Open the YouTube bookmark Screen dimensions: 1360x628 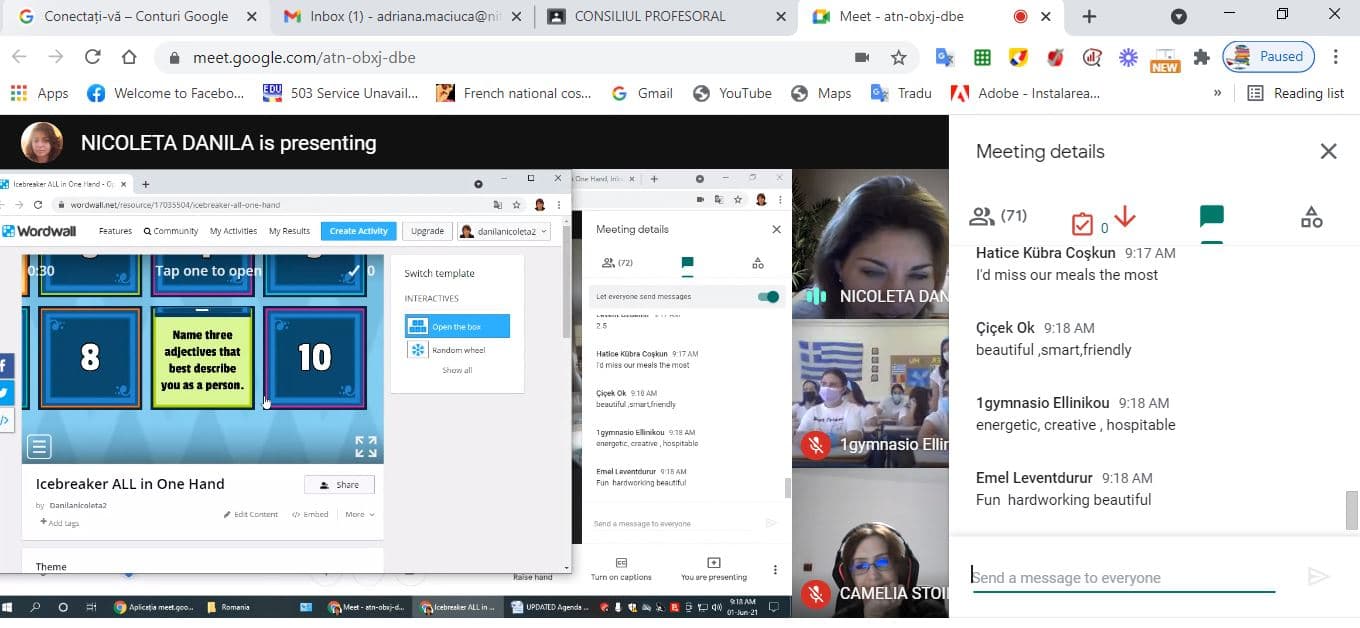coord(732,93)
